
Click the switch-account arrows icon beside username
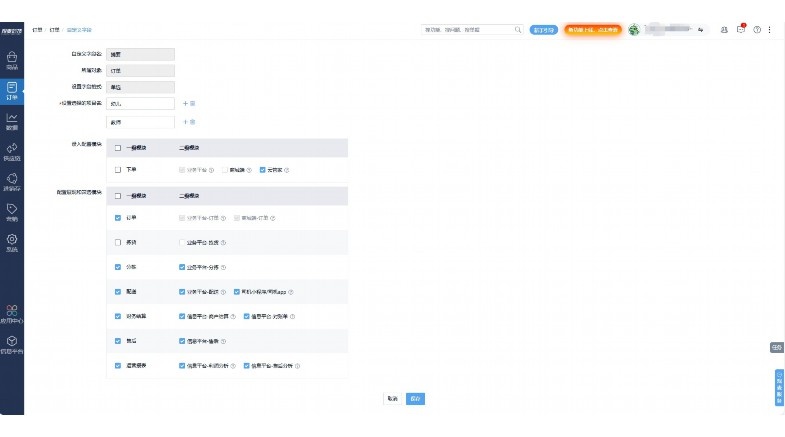pyautogui.click(x=700, y=30)
